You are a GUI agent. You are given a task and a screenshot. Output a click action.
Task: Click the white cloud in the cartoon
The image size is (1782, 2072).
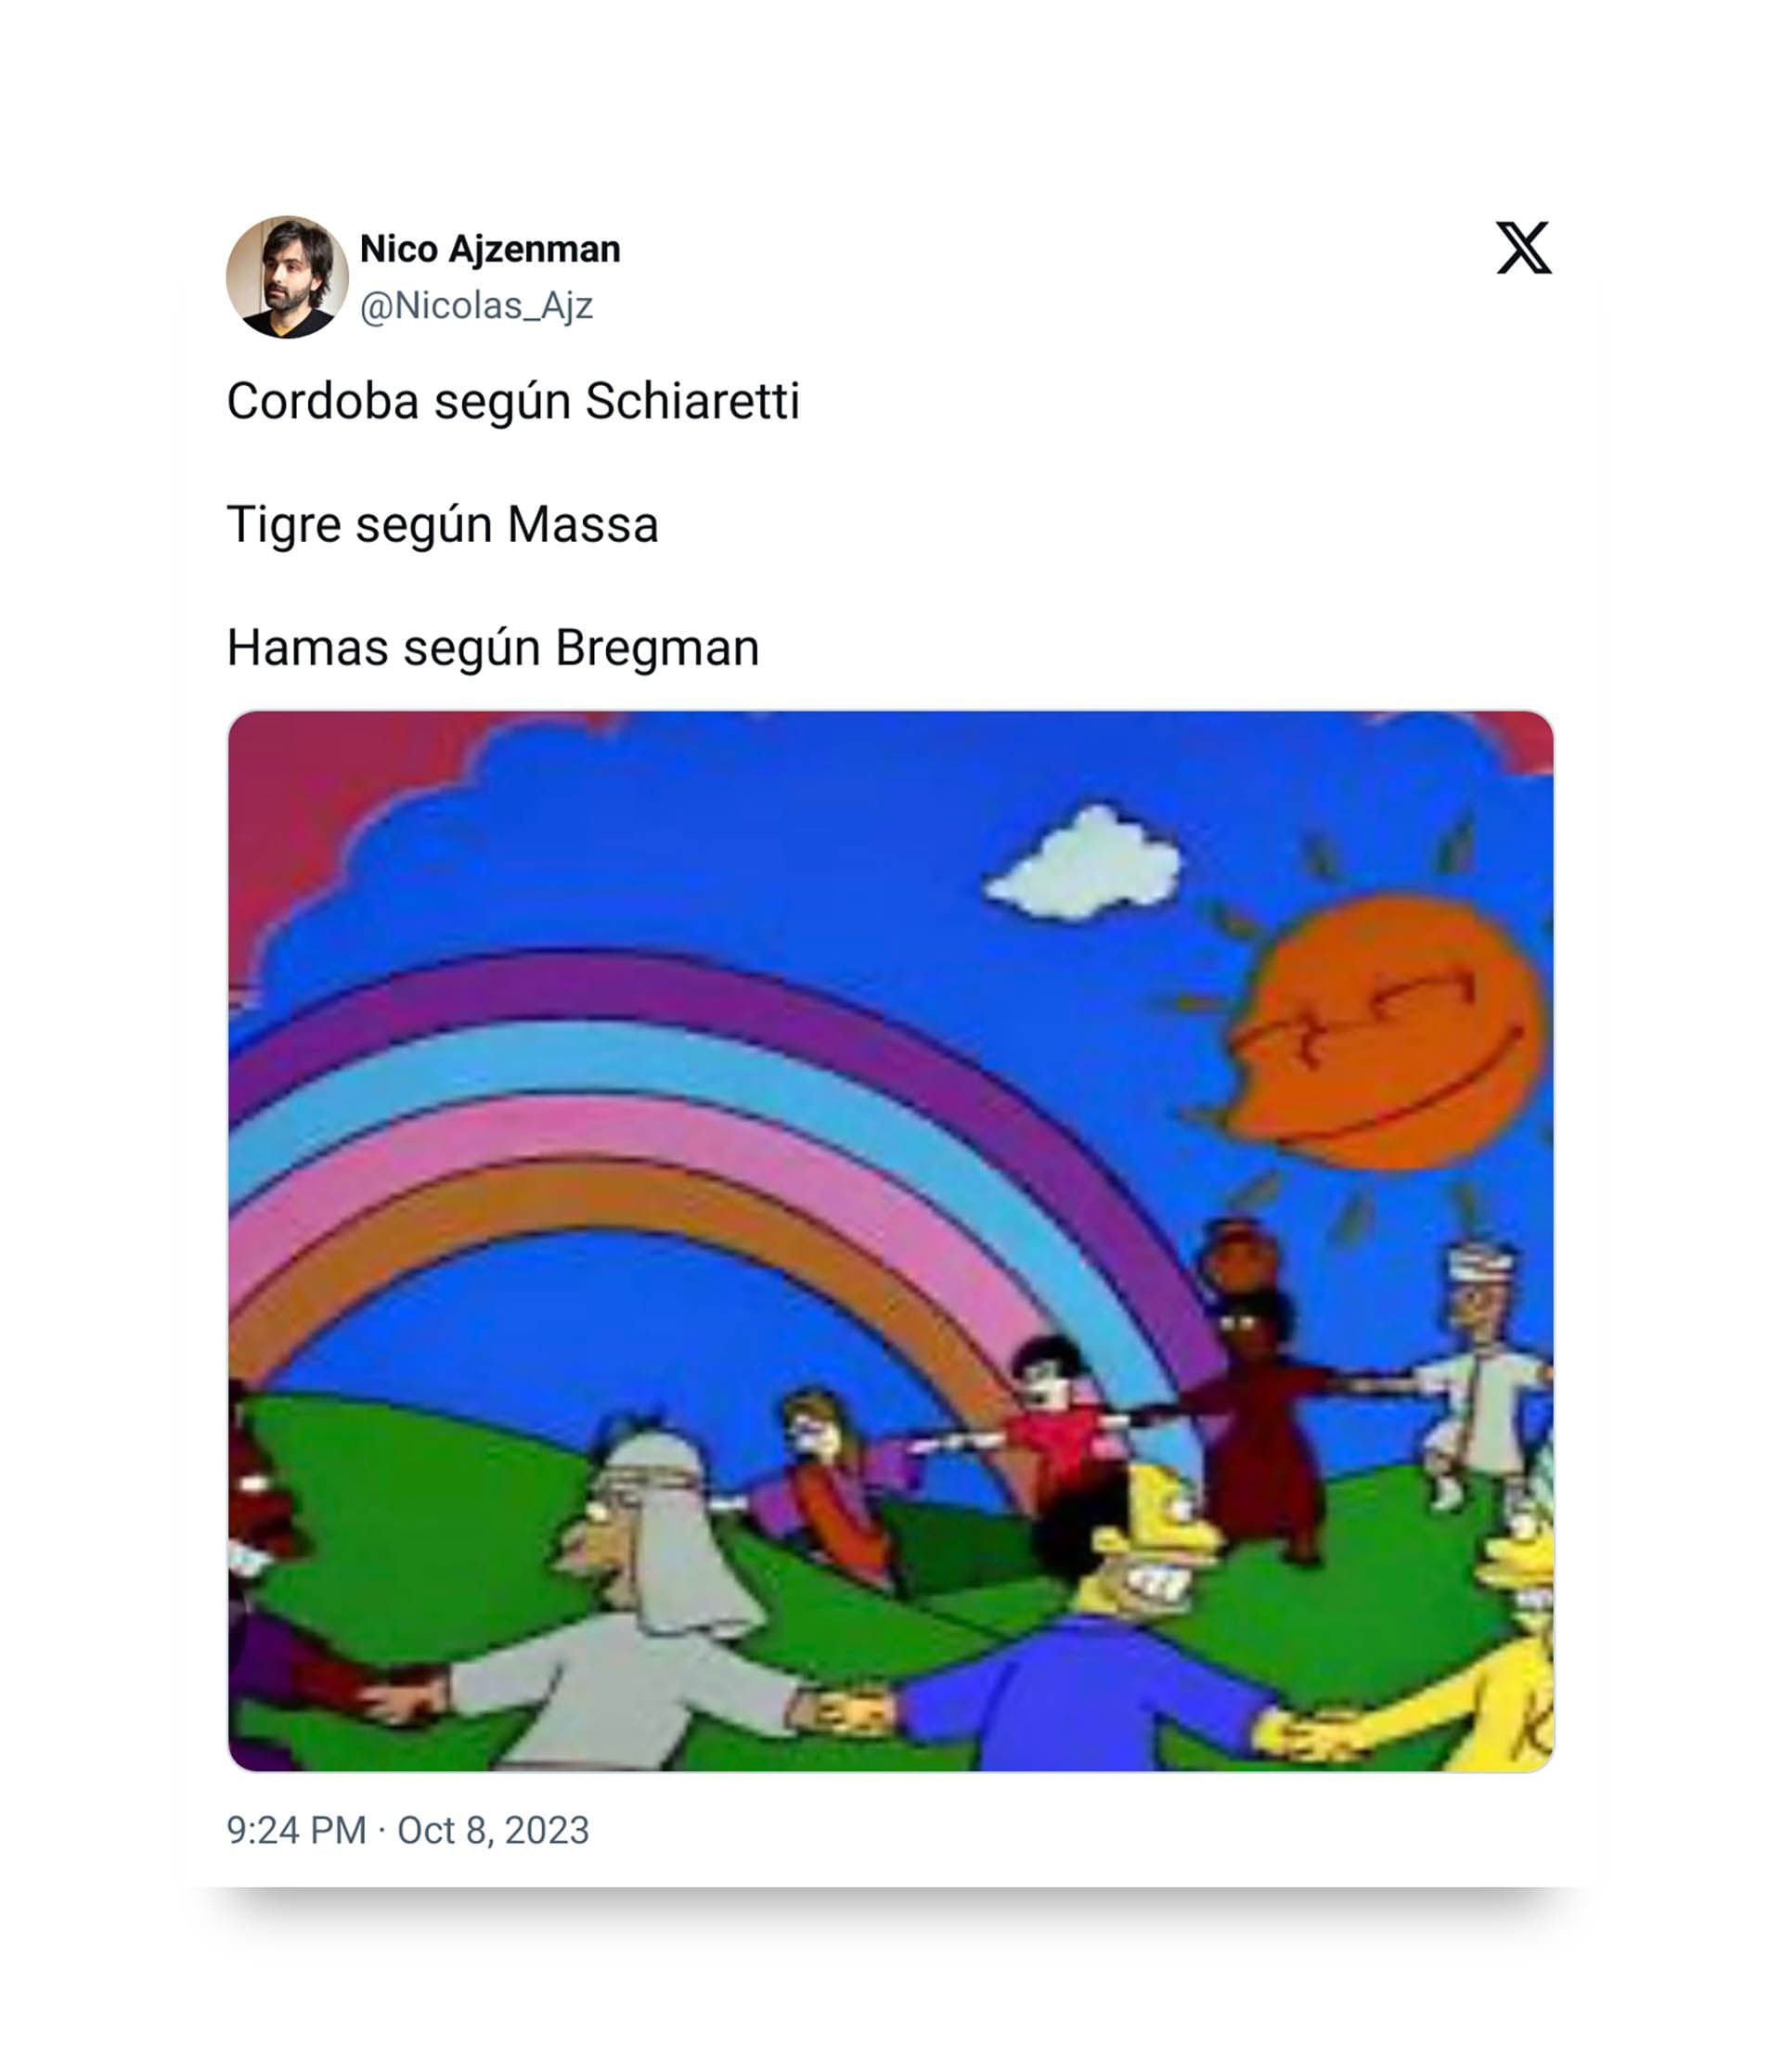tap(1085, 863)
